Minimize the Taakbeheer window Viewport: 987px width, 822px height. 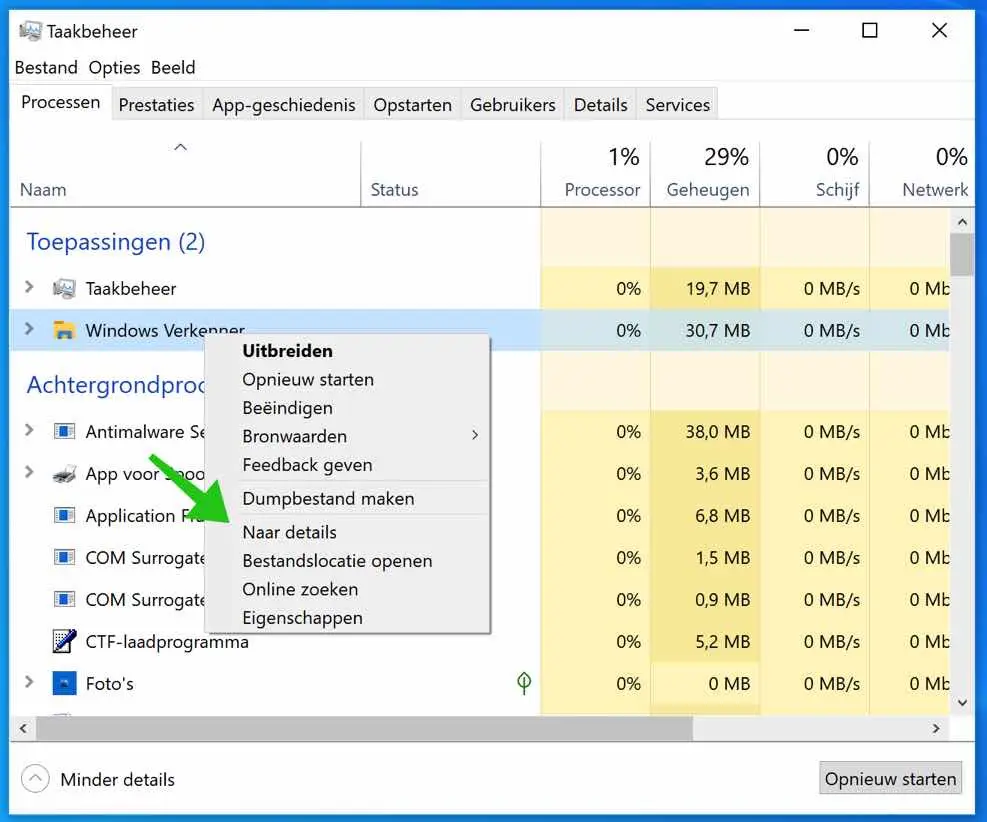pos(801,30)
